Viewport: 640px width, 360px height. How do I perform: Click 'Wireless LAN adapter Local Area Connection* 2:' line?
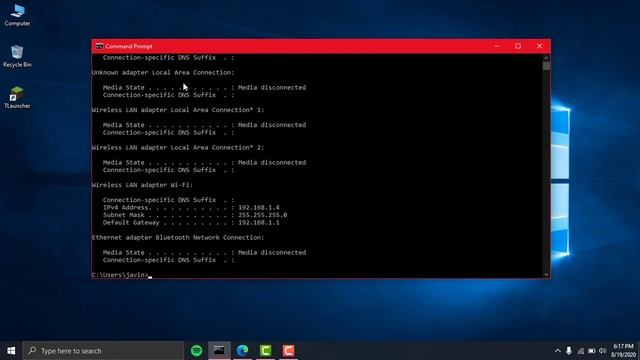coord(178,148)
